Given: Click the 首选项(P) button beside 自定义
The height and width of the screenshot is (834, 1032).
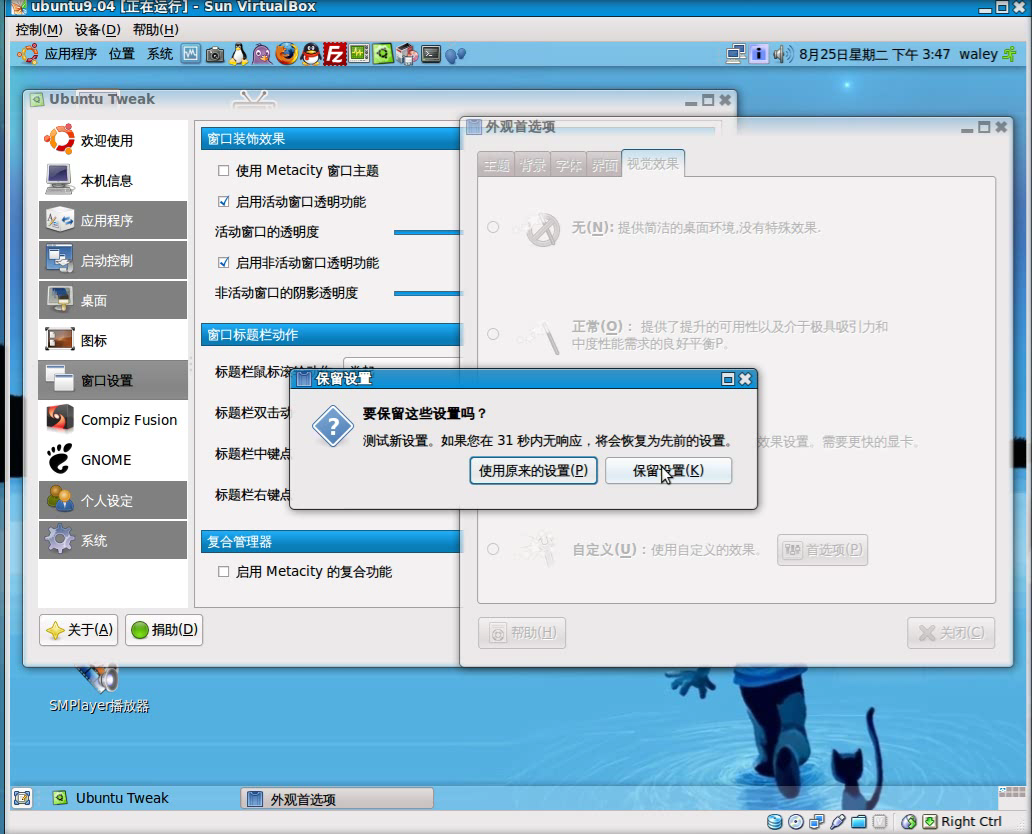Looking at the screenshot, I should 823,550.
